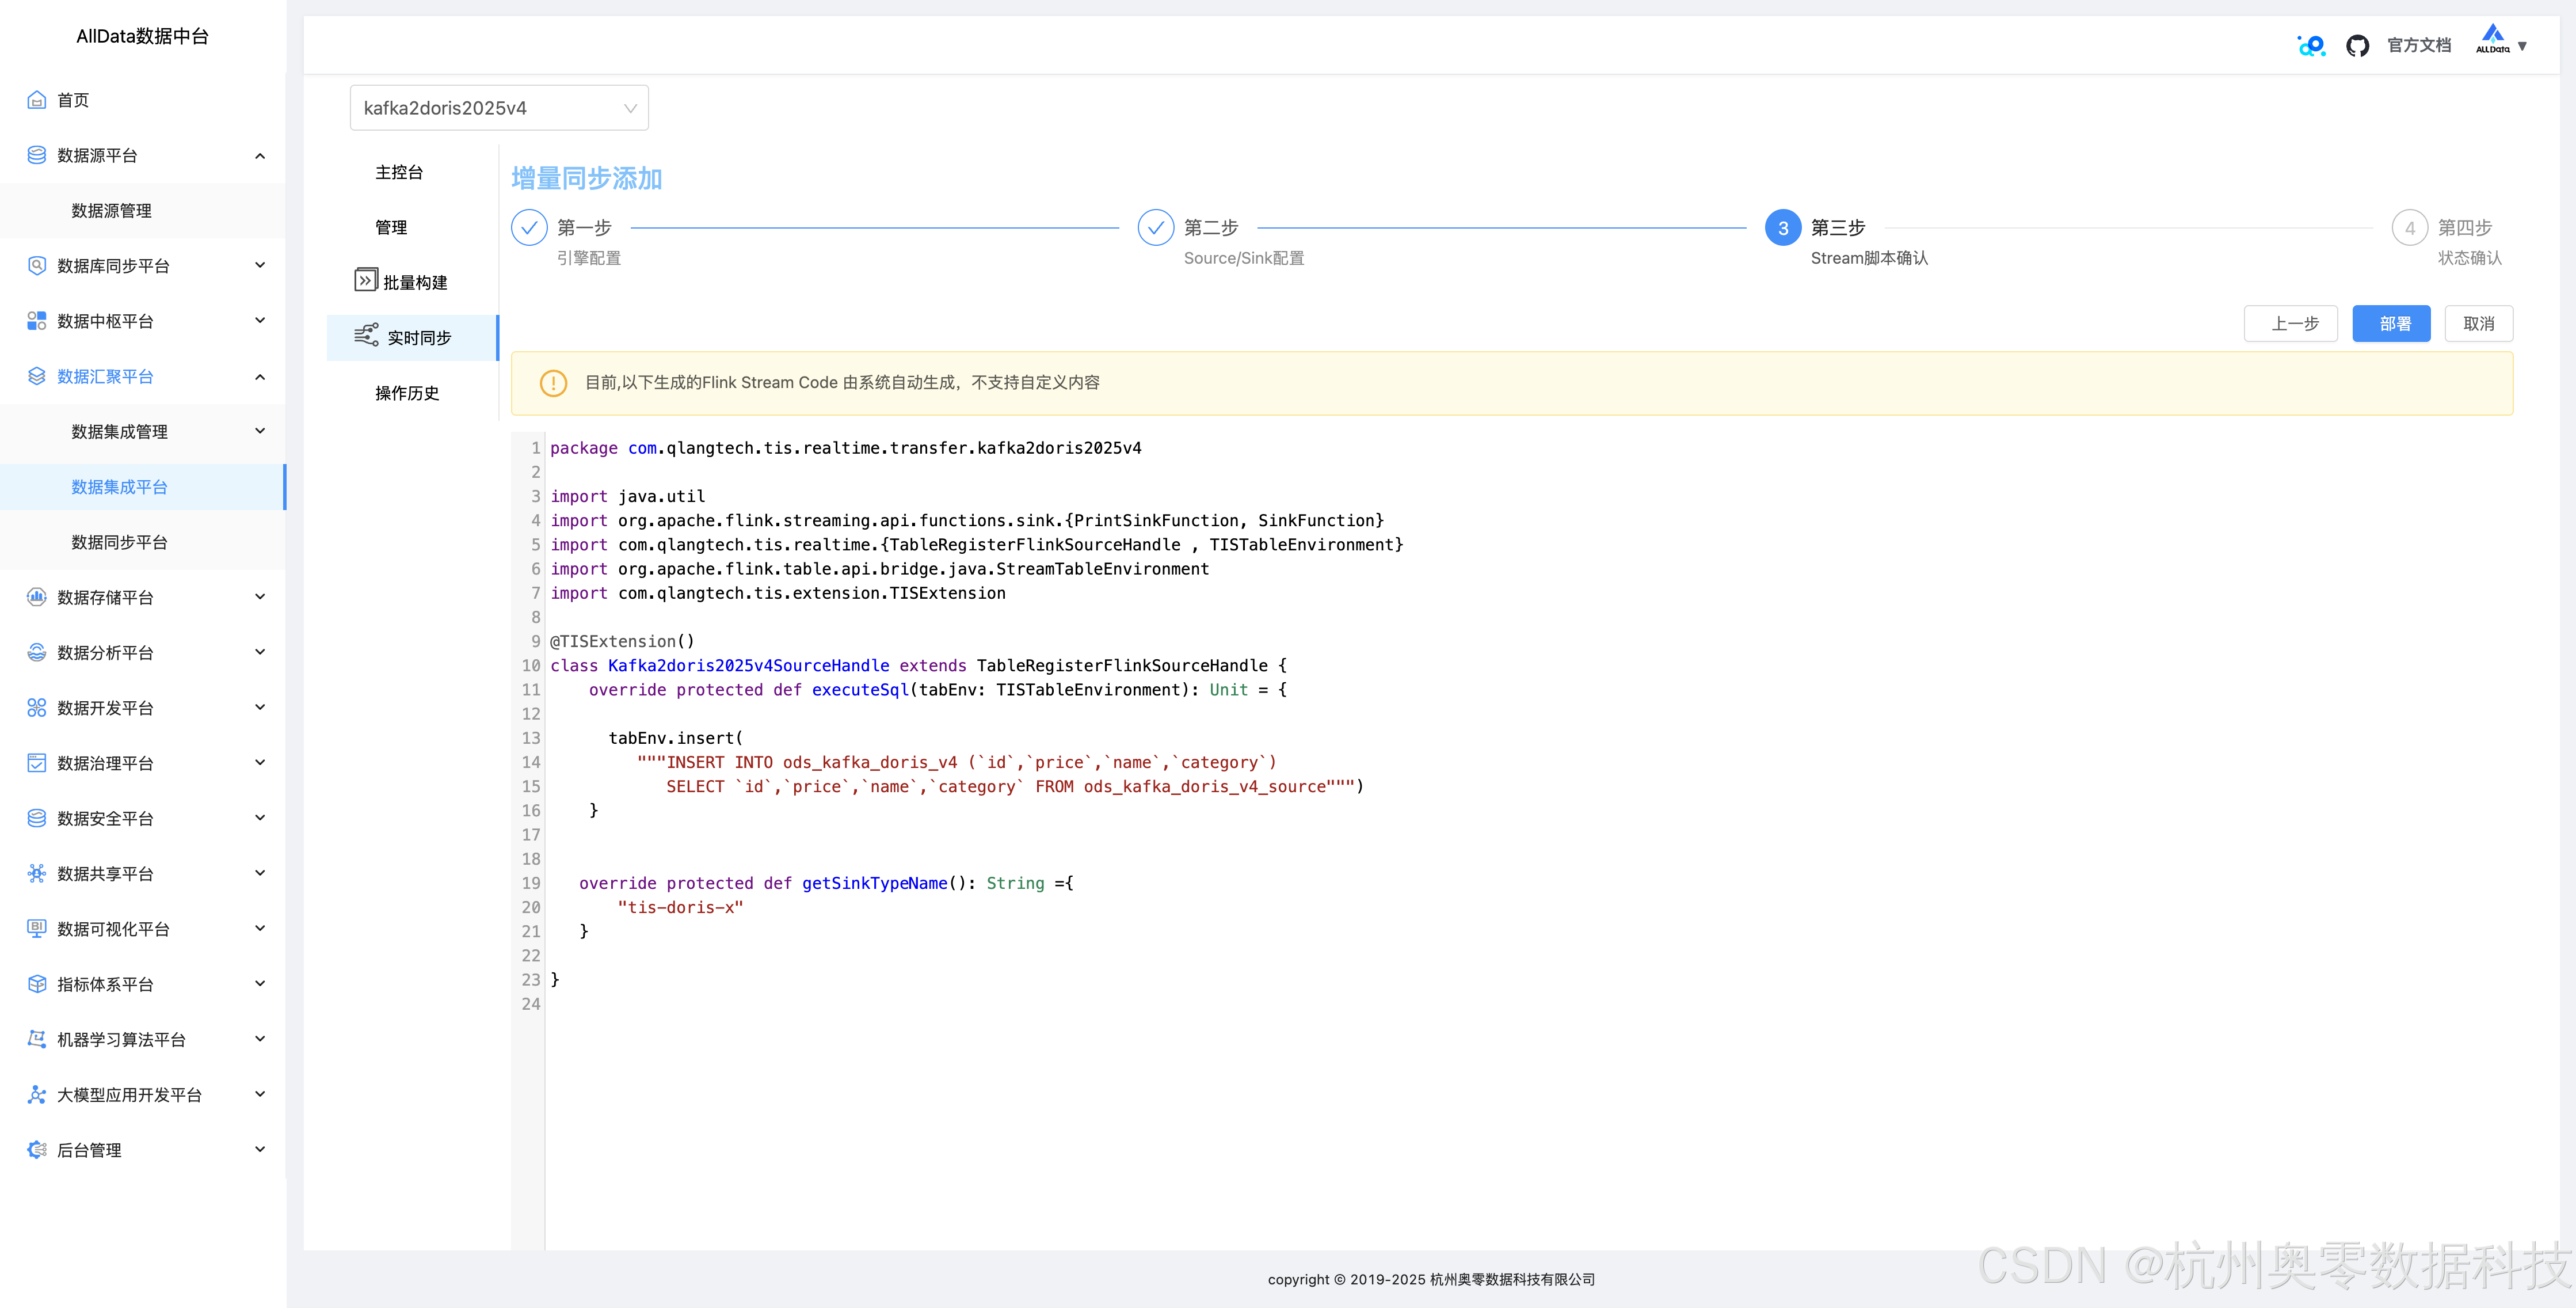Click the home icon beside 首页

(37, 100)
